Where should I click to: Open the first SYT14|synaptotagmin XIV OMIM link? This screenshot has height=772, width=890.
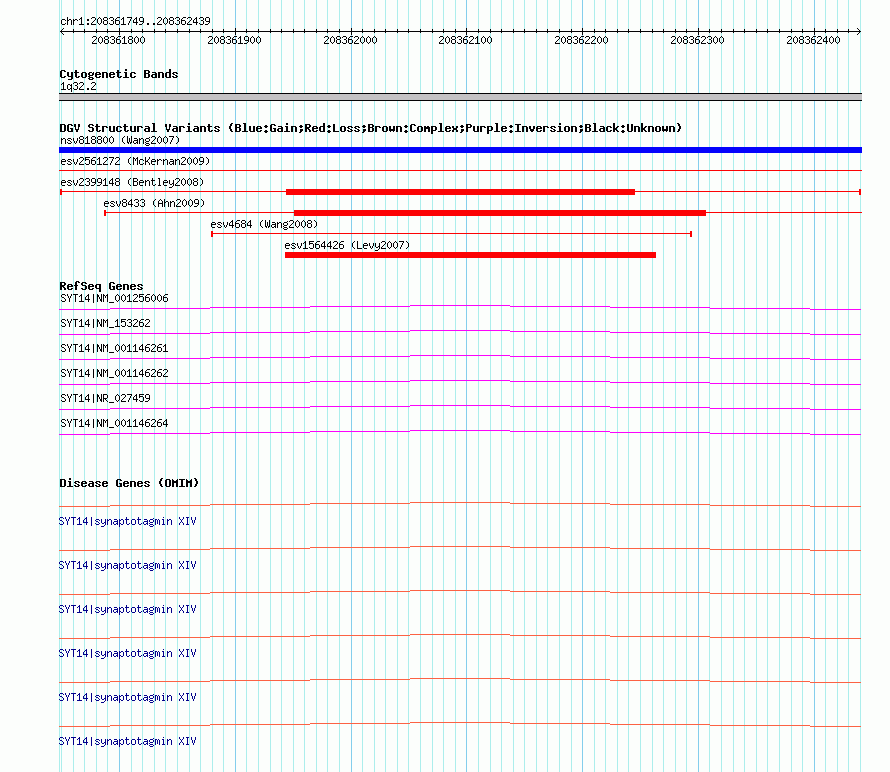coord(127,522)
